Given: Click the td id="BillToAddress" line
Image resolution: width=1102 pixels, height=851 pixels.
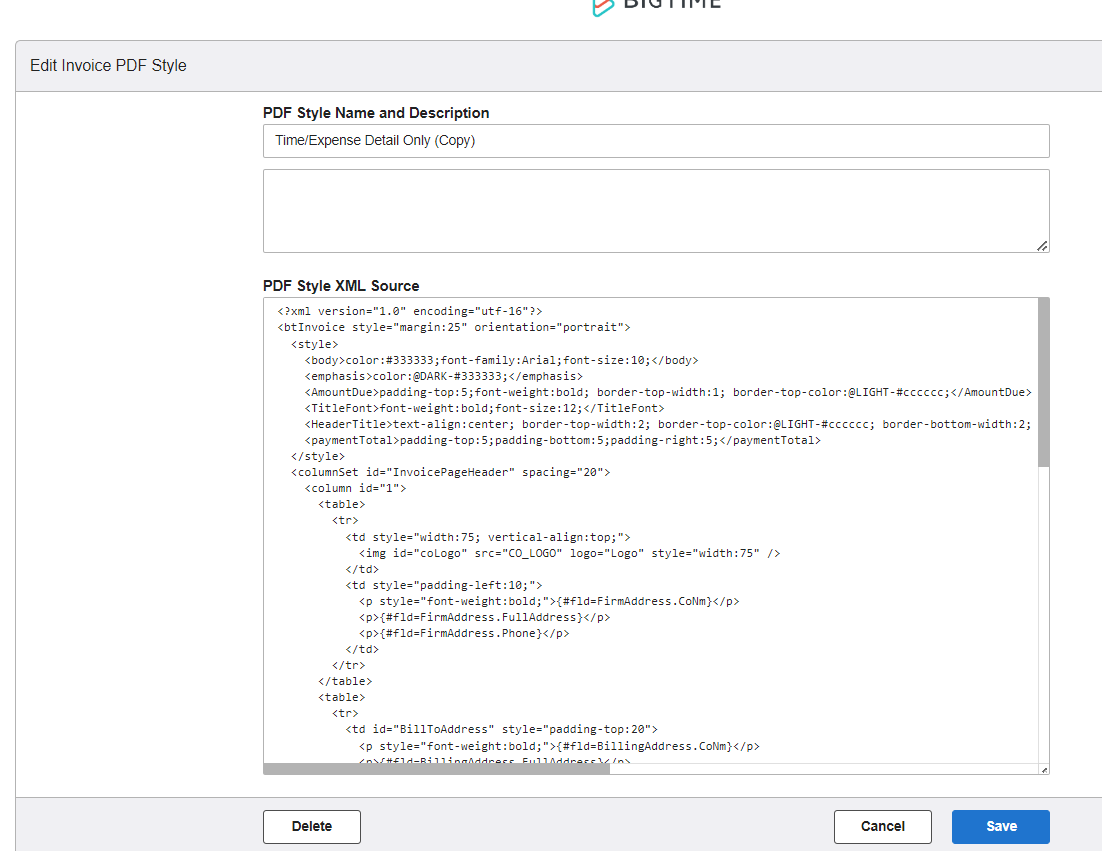Looking at the screenshot, I should pos(501,729).
